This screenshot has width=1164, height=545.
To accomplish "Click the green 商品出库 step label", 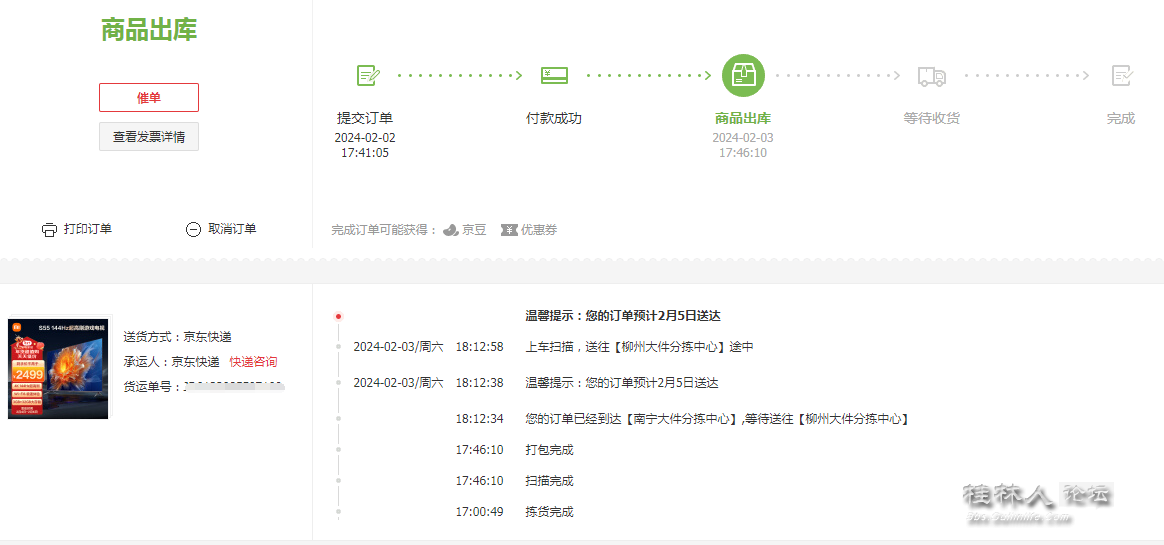I will click(x=743, y=118).
